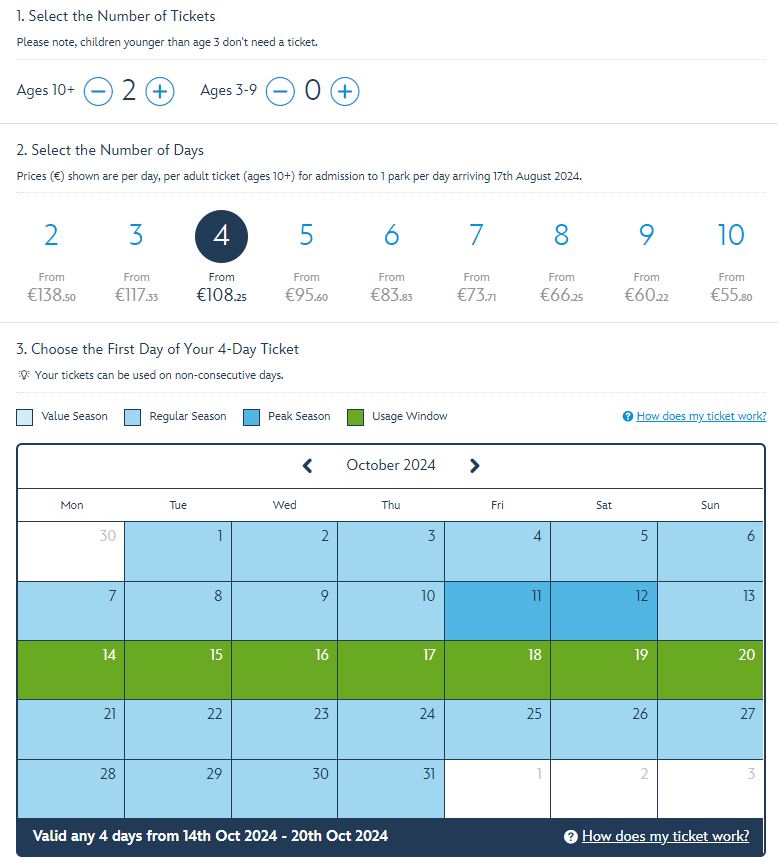Image resolution: width=778 pixels, height=867 pixels.
Task: Advance calendar to next month
Action: click(474, 466)
